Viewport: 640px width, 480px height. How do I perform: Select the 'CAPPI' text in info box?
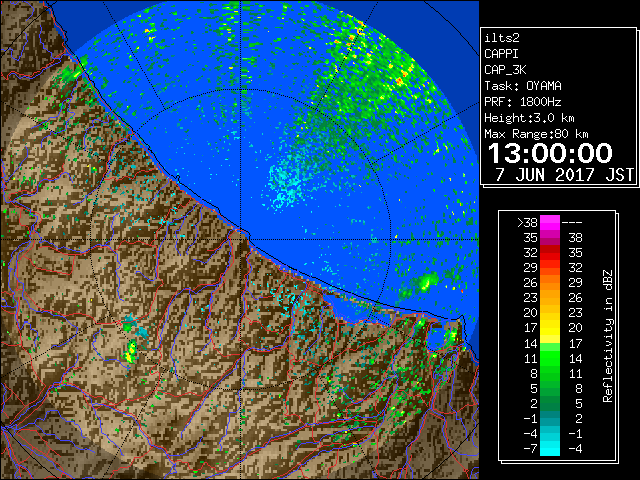tap(501, 54)
